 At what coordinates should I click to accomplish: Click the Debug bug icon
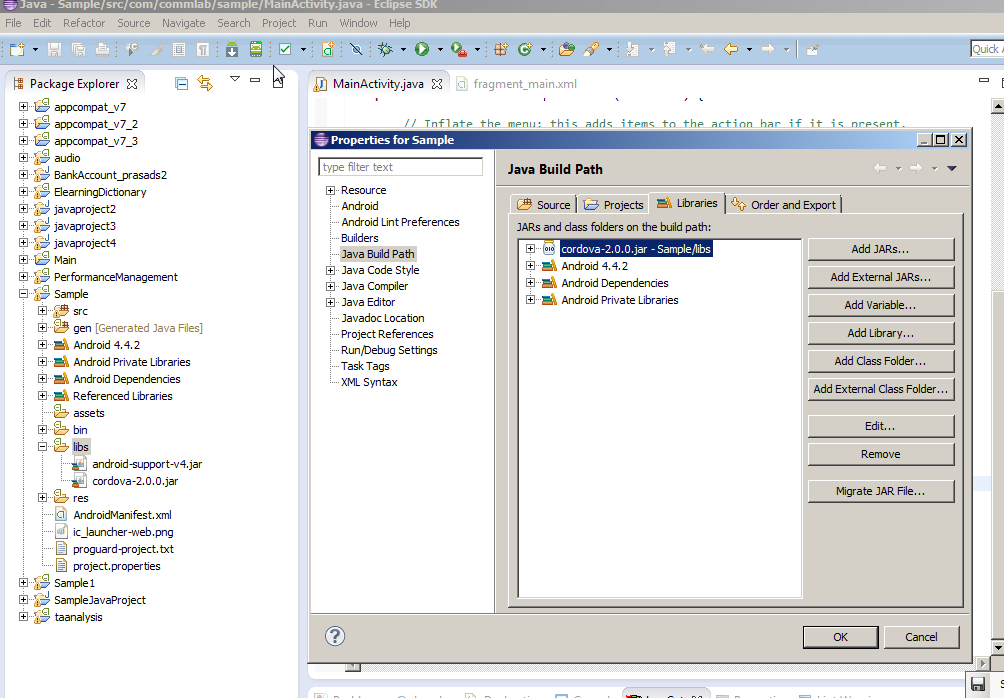pos(386,49)
